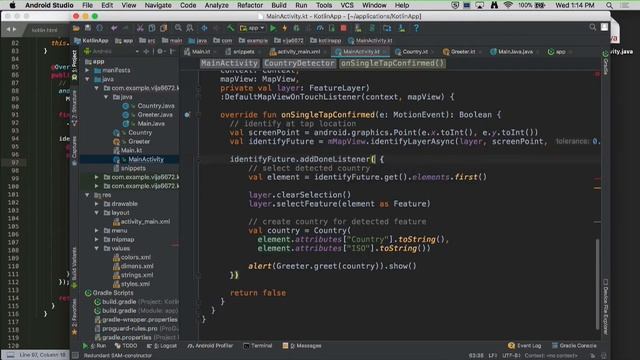Open the Refactor menu
Screen dimensions: 640x360
coord(250,5)
